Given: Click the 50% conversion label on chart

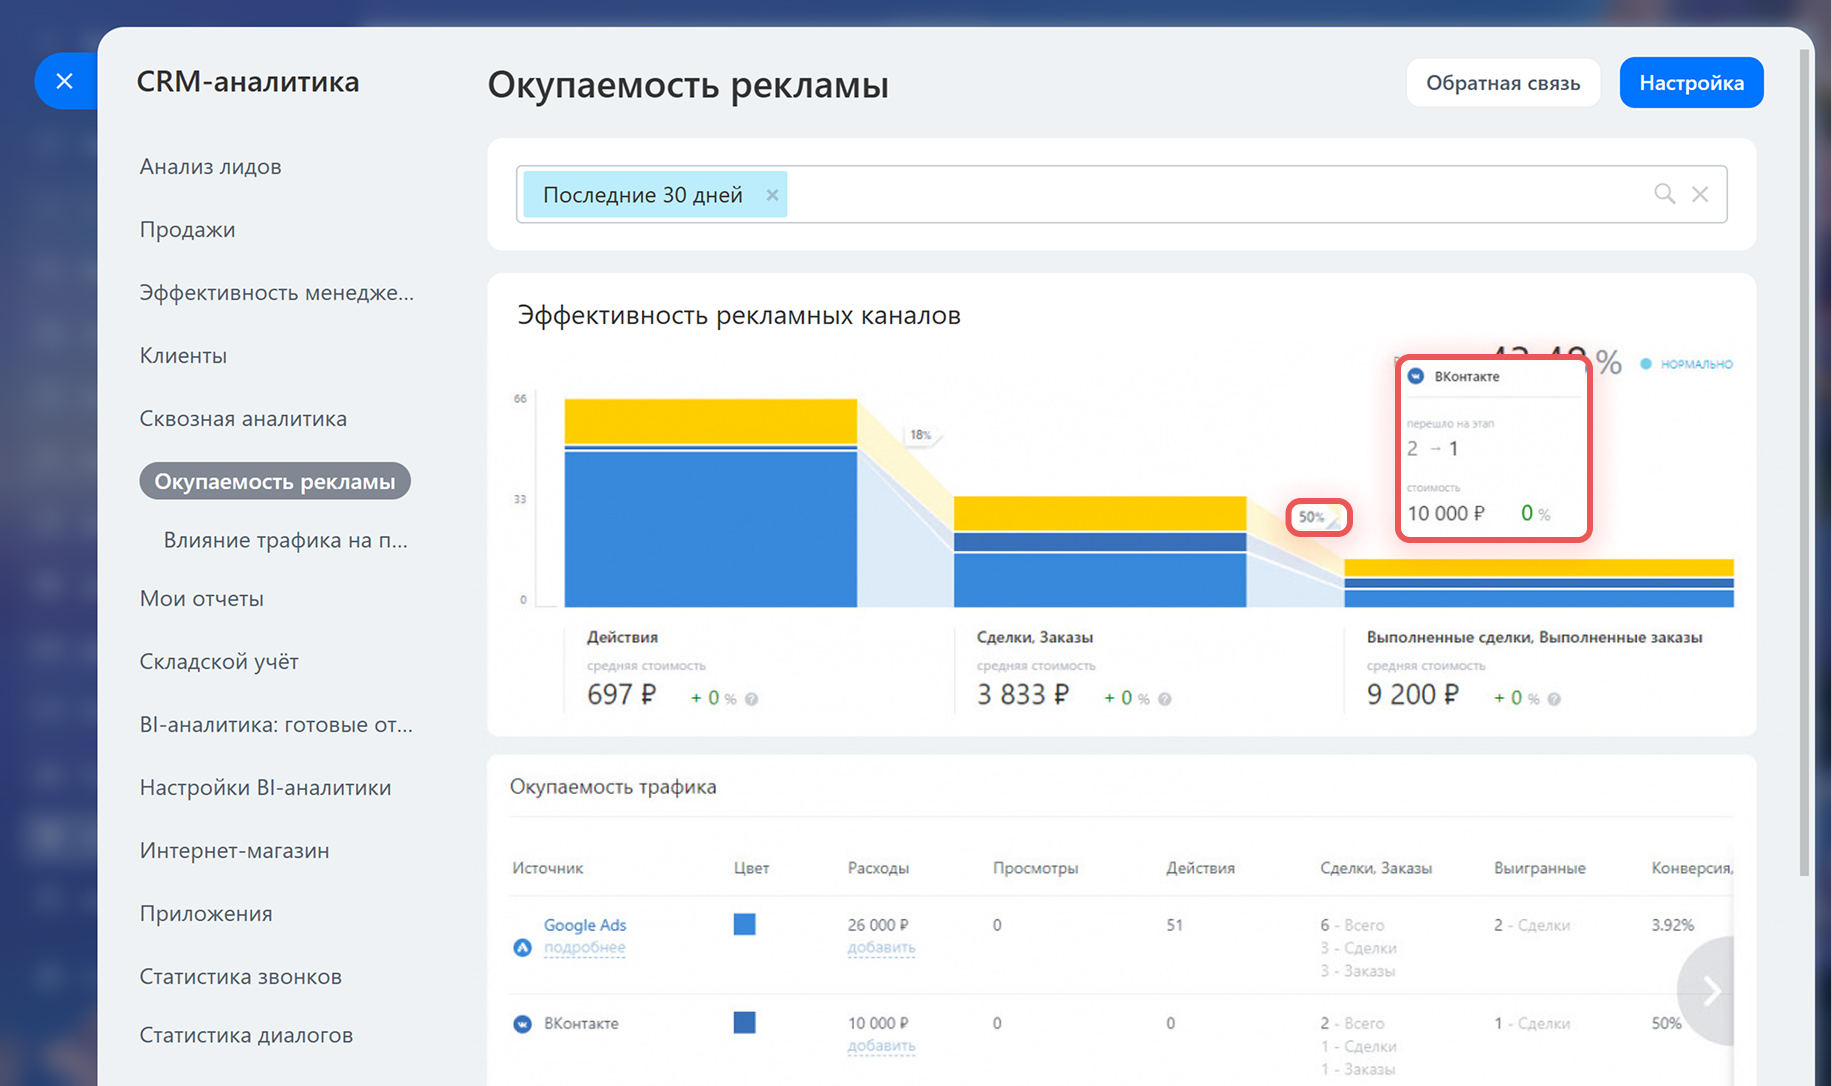Looking at the screenshot, I should click(x=1311, y=517).
